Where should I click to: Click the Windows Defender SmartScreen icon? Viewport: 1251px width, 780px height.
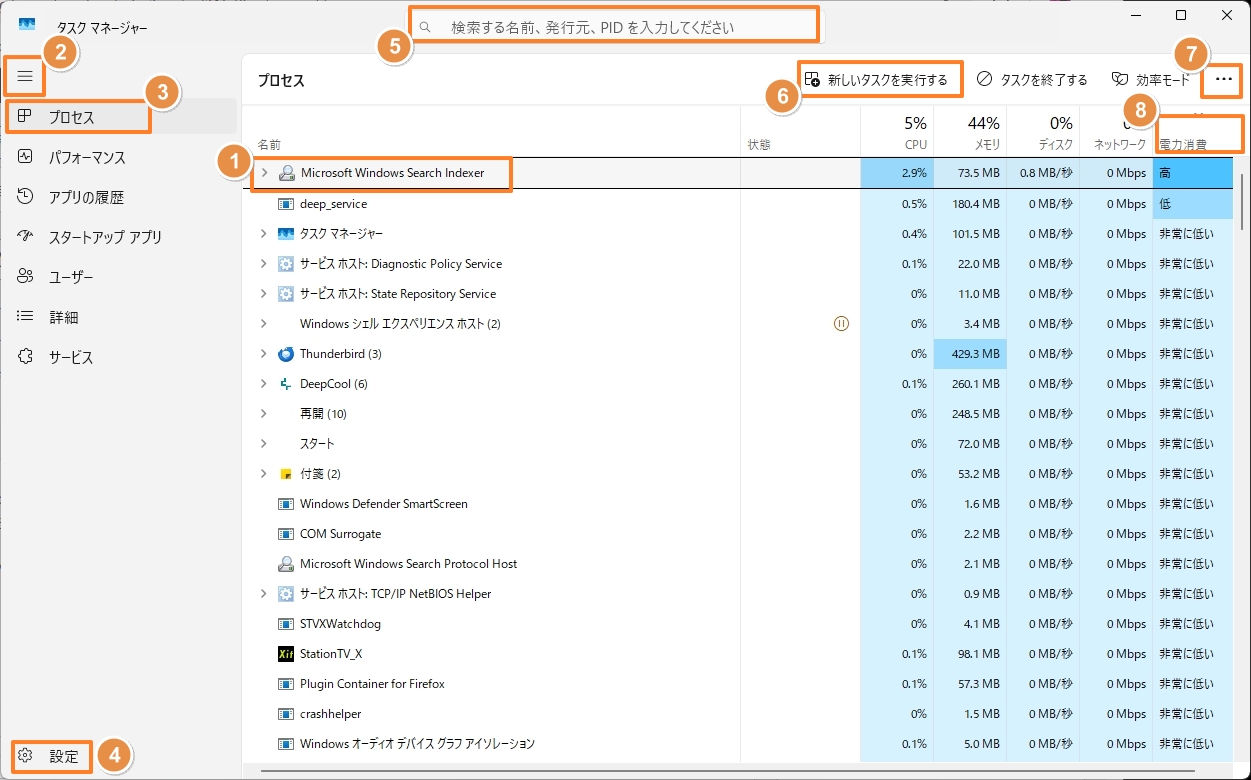[x=285, y=504]
